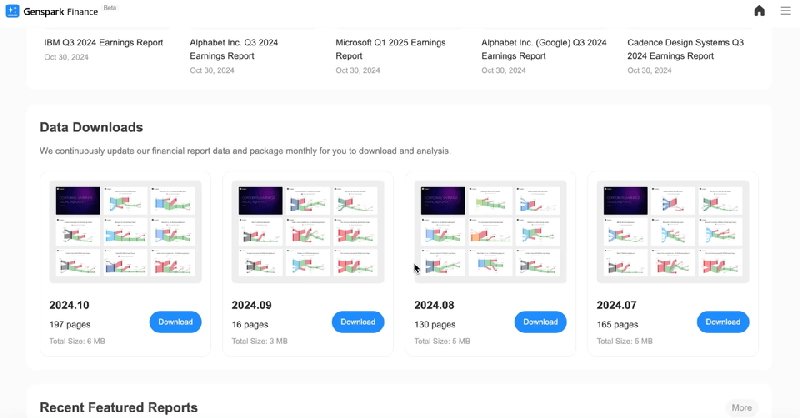Open IBM Q3 2024 Earnings Report
This screenshot has height=418, width=800.
click(104, 43)
